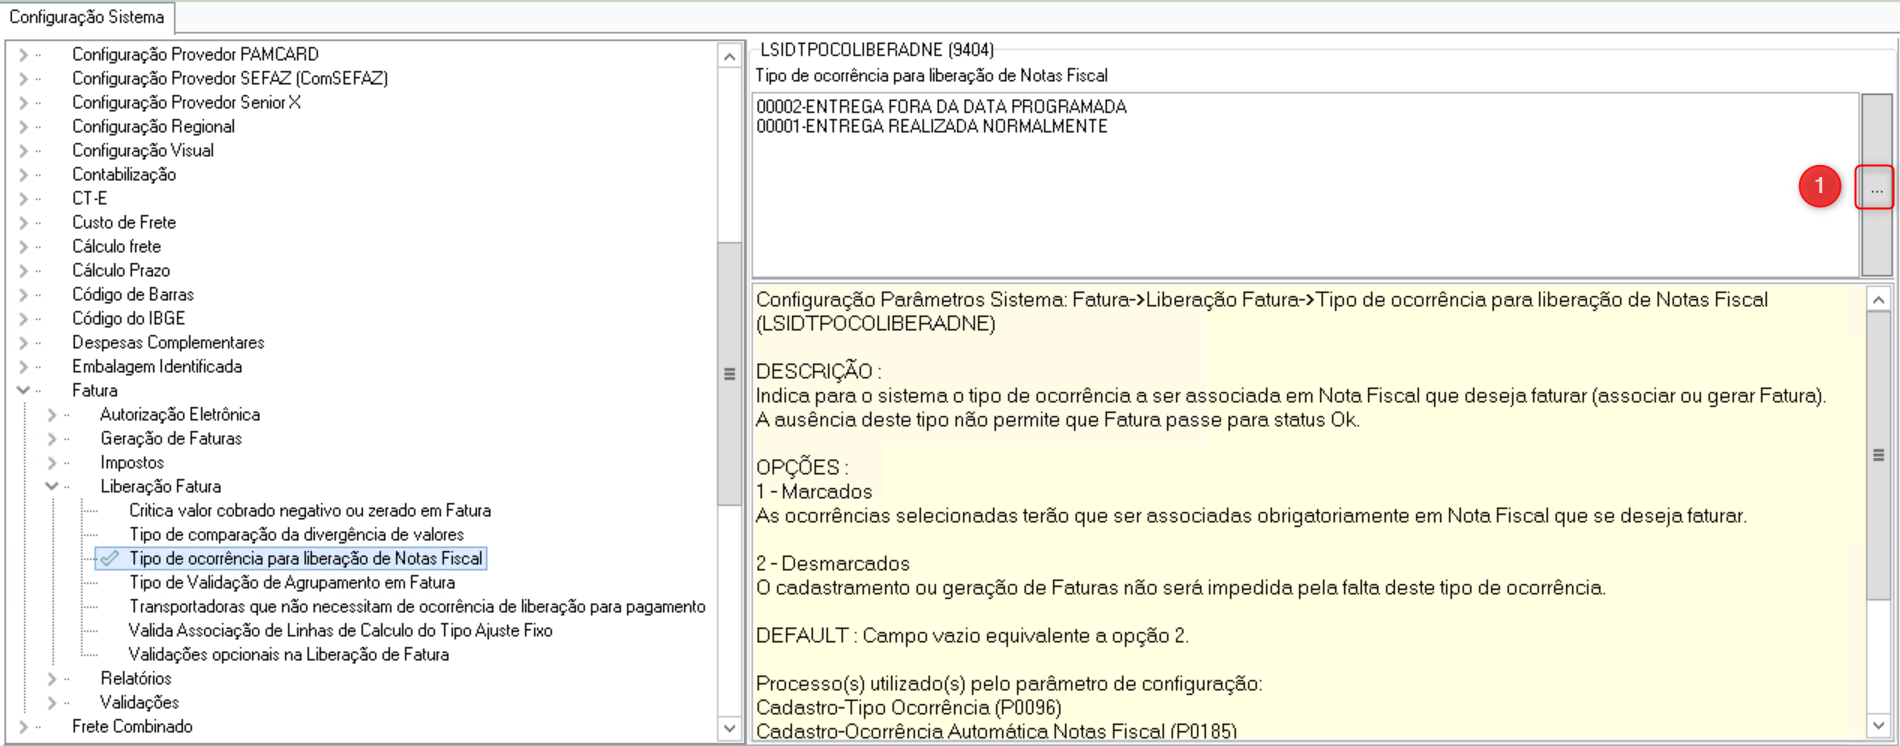Expand the Embalagem Identificada node
Screen dimensions: 1900x746
tap(23, 366)
